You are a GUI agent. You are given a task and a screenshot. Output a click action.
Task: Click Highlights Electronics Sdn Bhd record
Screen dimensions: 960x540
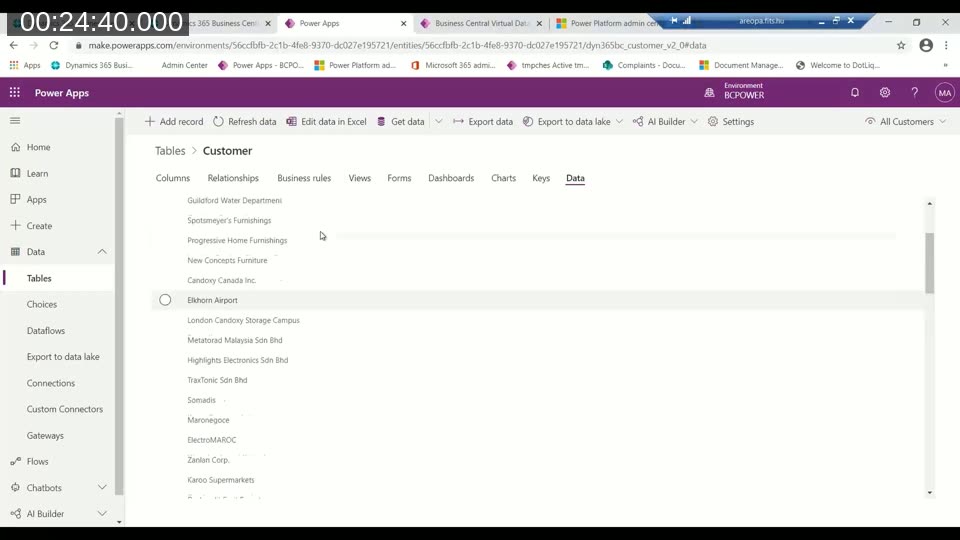pyautogui.click(x=238, y=360)
